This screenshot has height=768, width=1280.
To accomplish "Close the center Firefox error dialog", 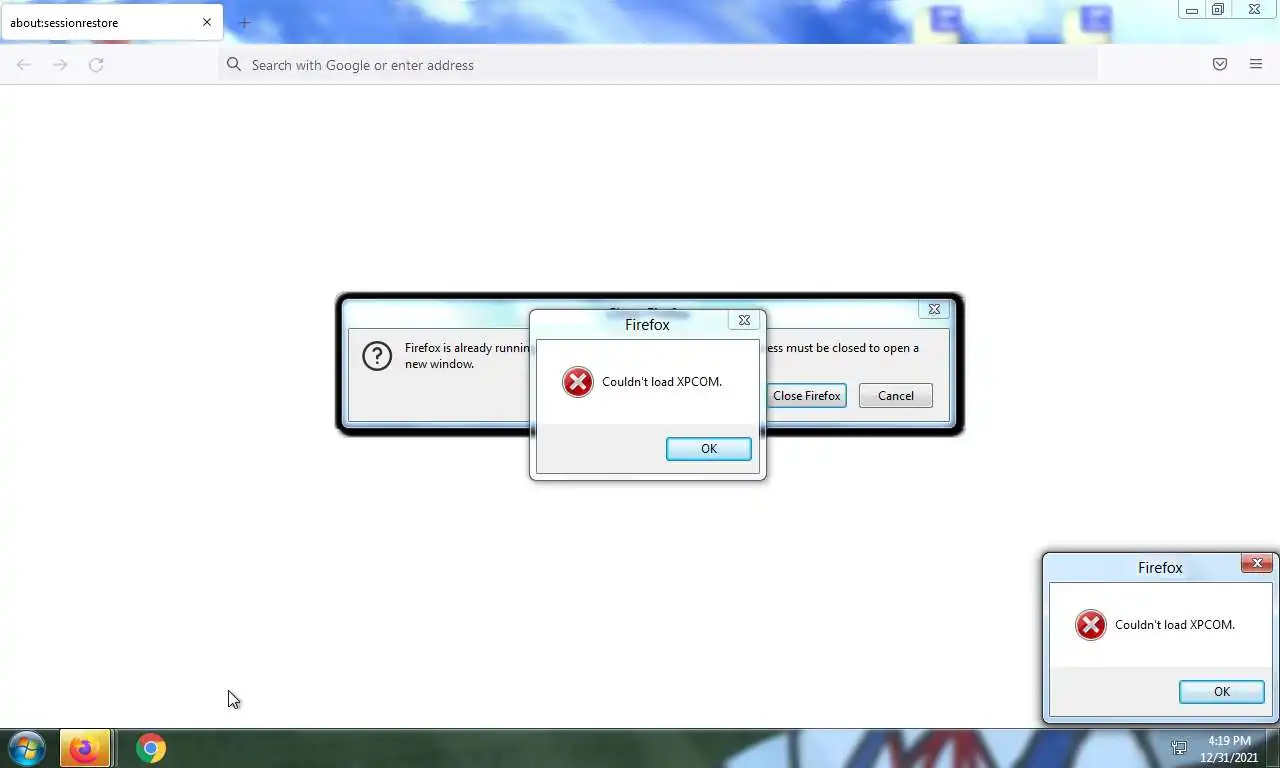I will 744,320.
